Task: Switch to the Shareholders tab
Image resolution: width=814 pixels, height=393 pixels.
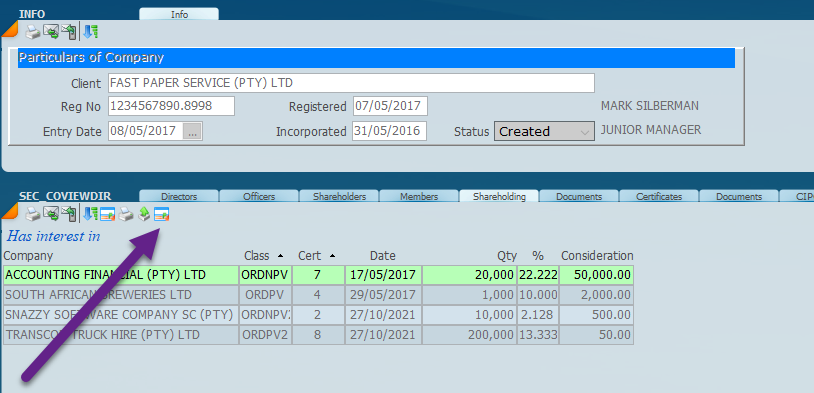Action: pos(339,196)
